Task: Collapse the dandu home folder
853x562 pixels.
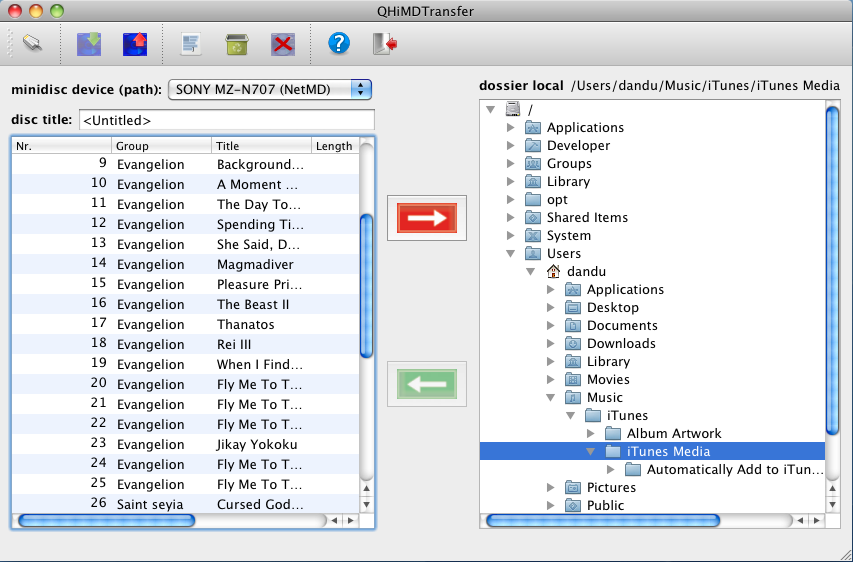Action: click(x=530, y=271)
